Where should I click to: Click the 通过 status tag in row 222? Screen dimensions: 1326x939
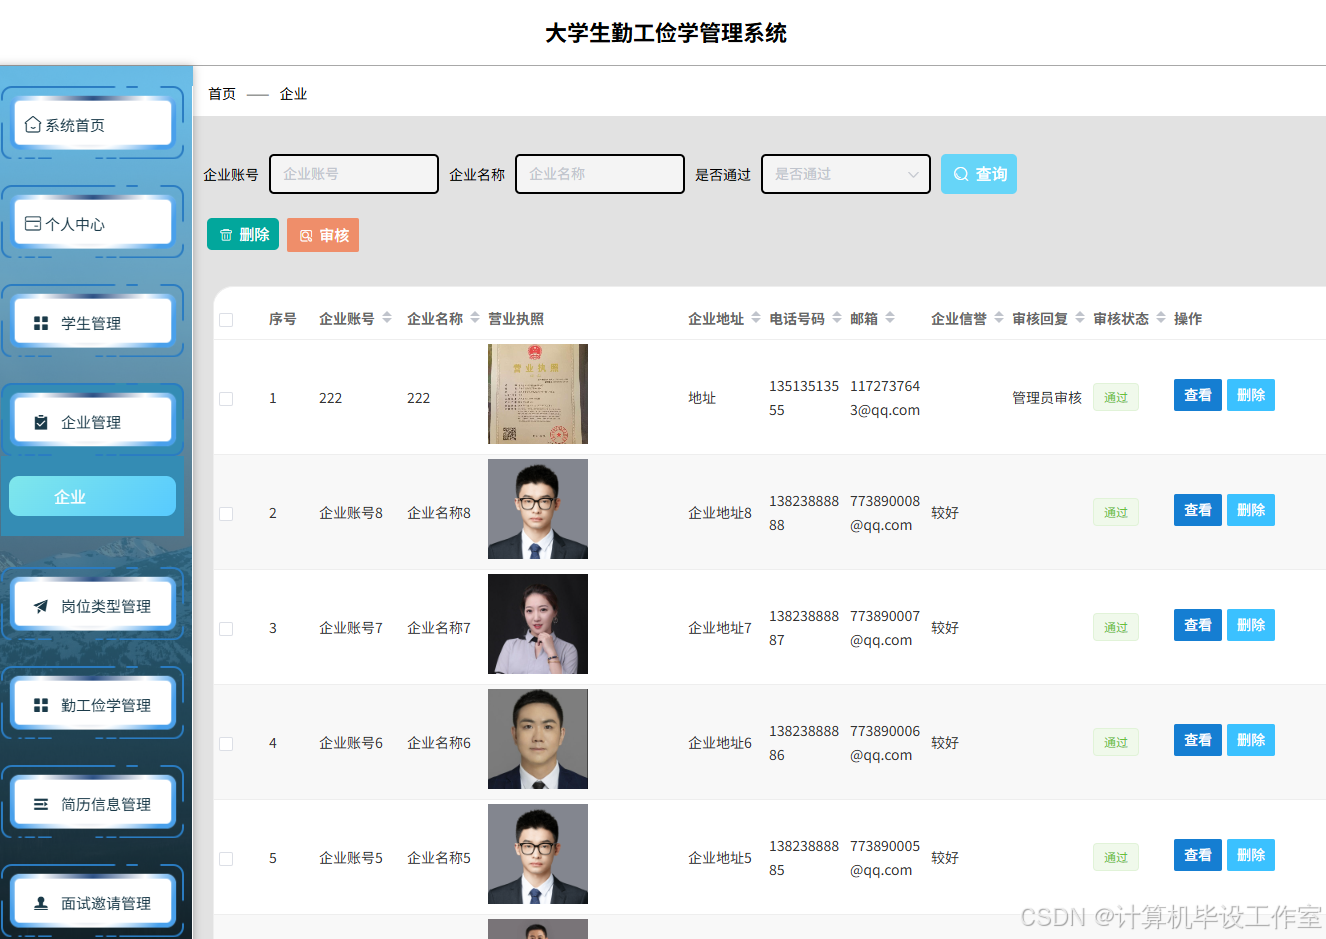1116,398
